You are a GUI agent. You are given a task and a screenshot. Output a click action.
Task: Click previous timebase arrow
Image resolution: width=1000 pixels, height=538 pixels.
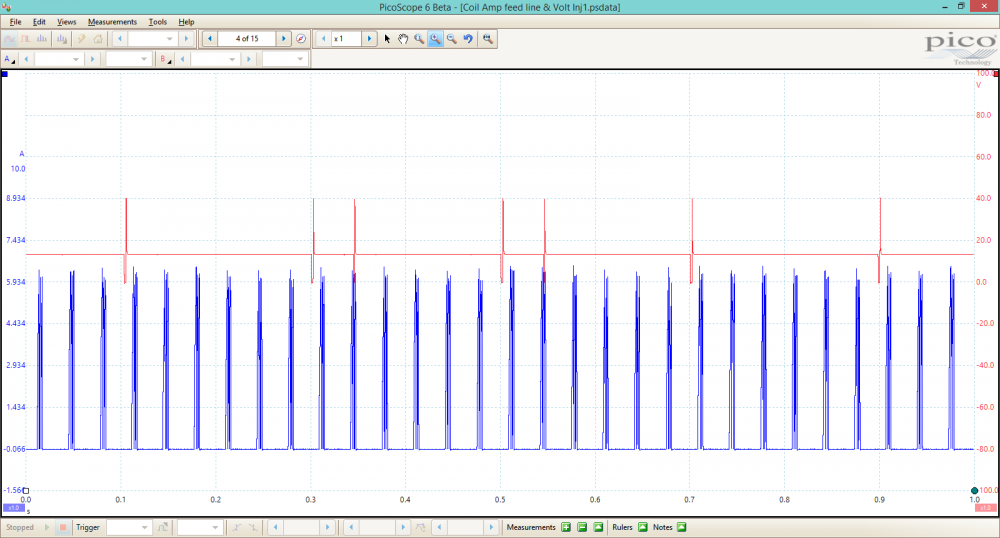click(x=120, y=39)
